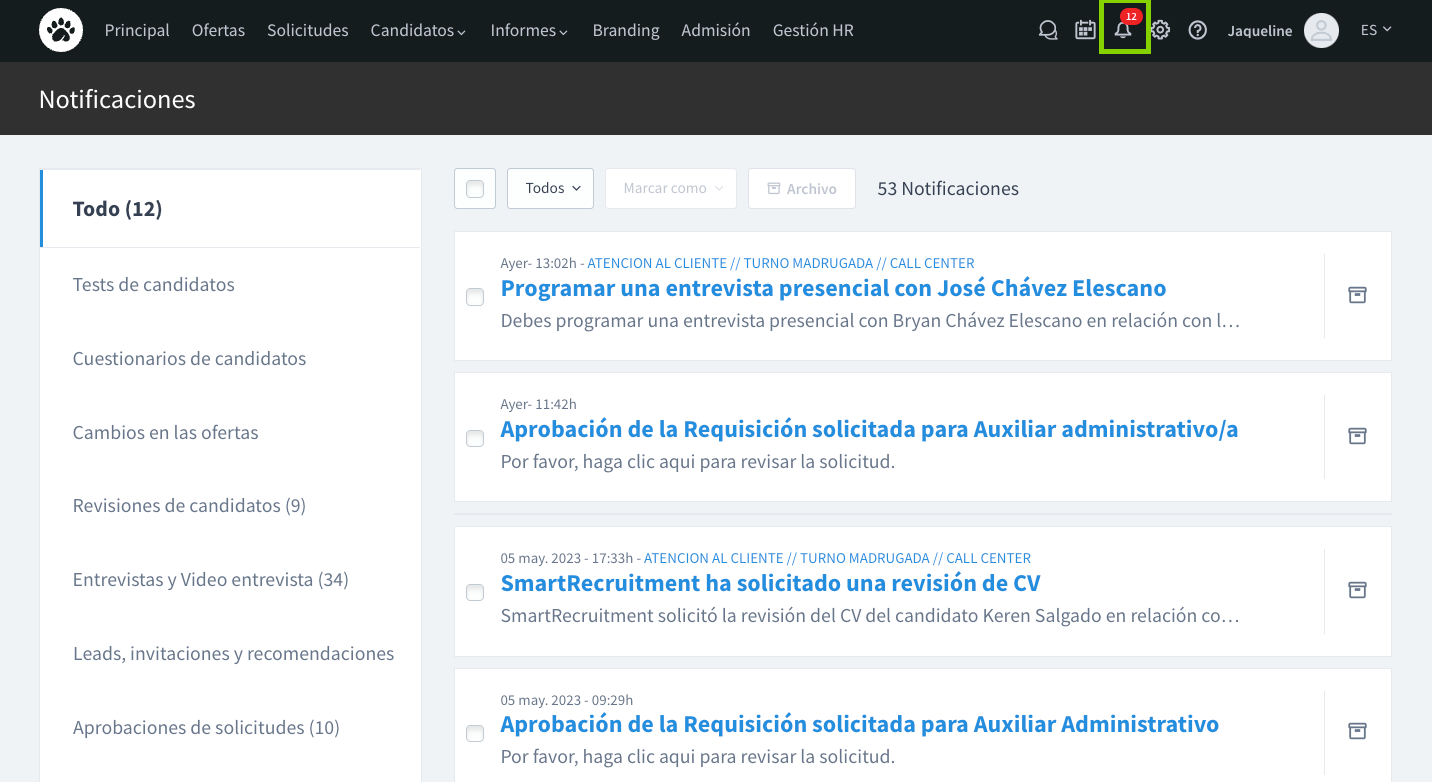Open the entrevista presencial con José Chávez notification

[x=833, y=288]
